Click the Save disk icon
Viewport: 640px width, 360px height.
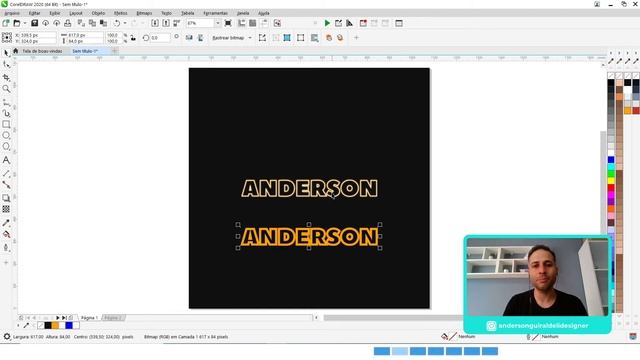pyautogui.click(x=35, y=23)
